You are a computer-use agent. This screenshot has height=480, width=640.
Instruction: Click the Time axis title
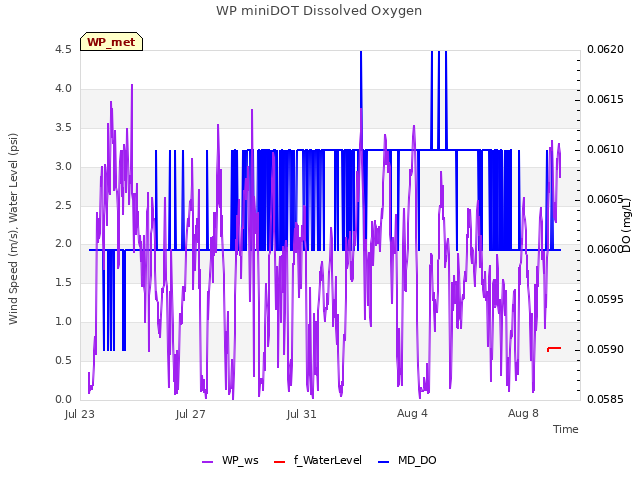(566, 429)
